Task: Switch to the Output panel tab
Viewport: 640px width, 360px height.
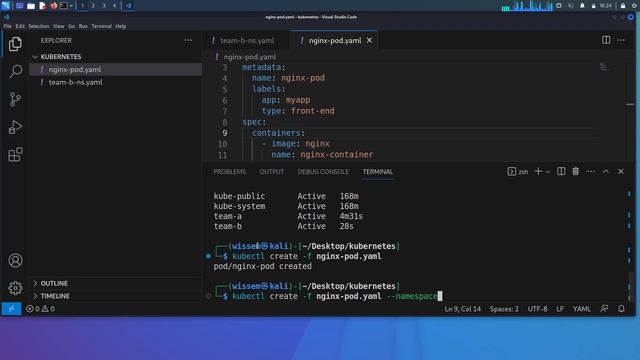Action: coord(272,172)
